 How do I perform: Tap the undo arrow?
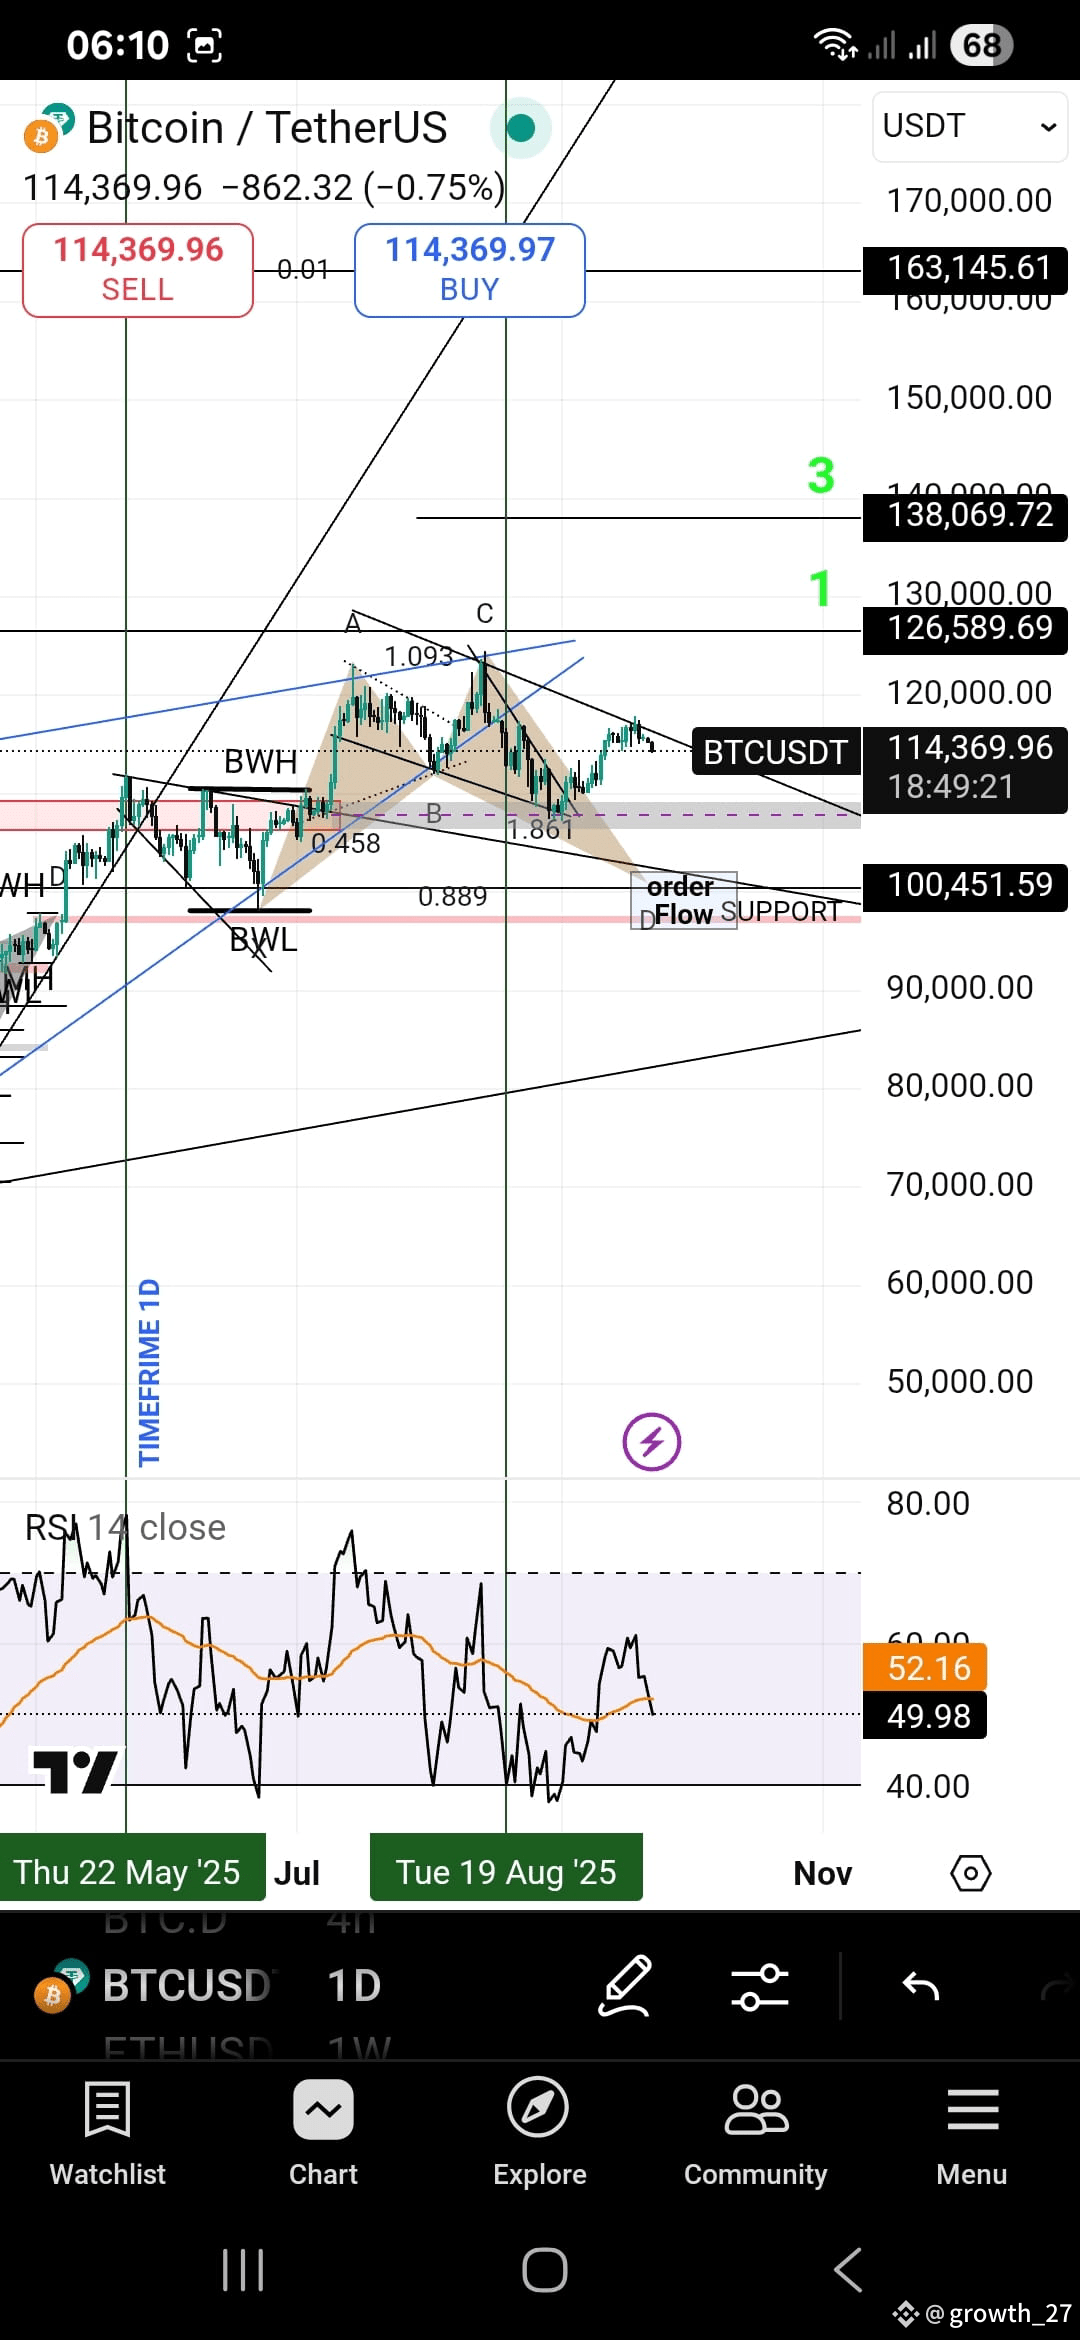(920, 1986)
